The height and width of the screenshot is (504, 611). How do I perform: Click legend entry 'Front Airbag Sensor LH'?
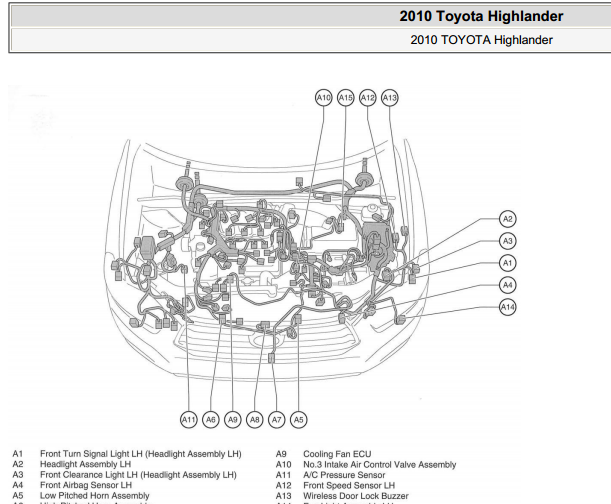pos(86,485)
